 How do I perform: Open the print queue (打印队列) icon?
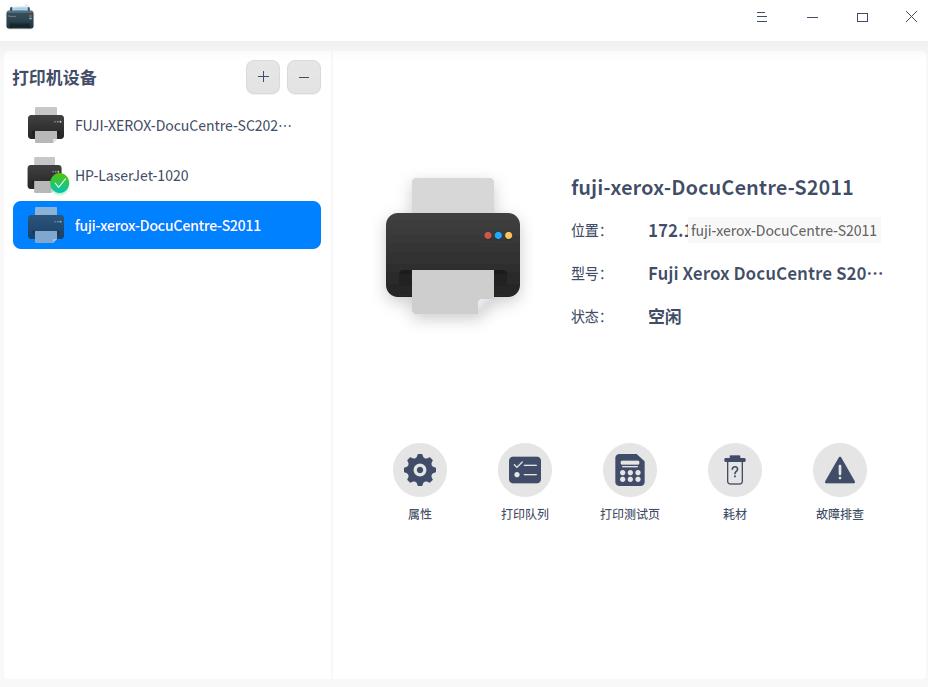tap(524, 470)
